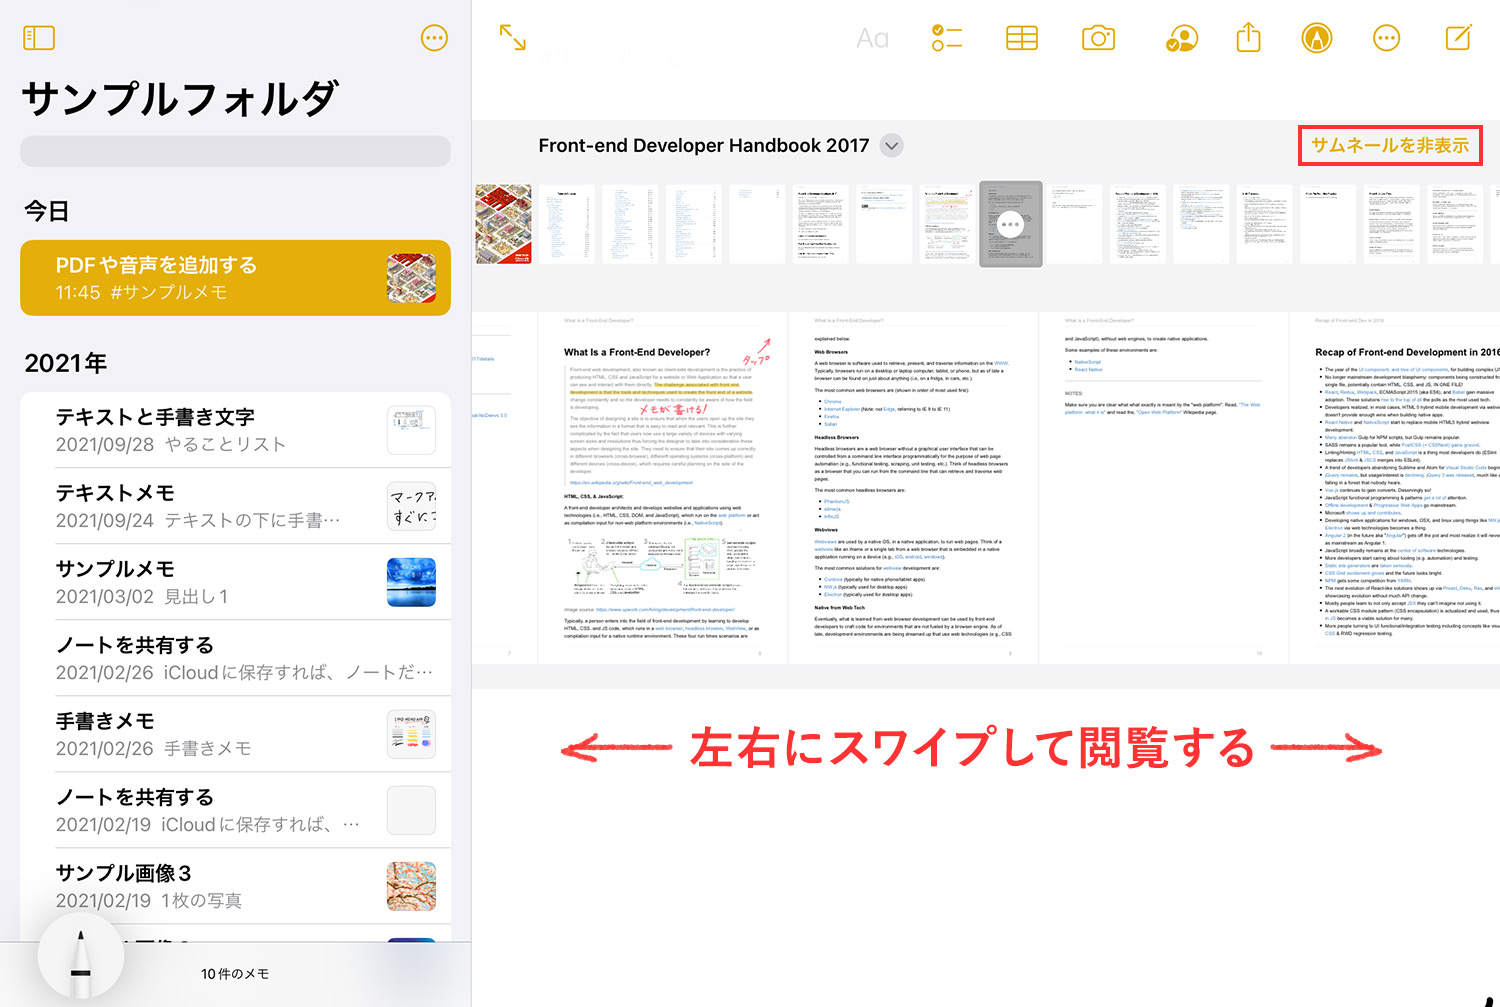Open the page with Web Browsers heading

click(913, 487)
